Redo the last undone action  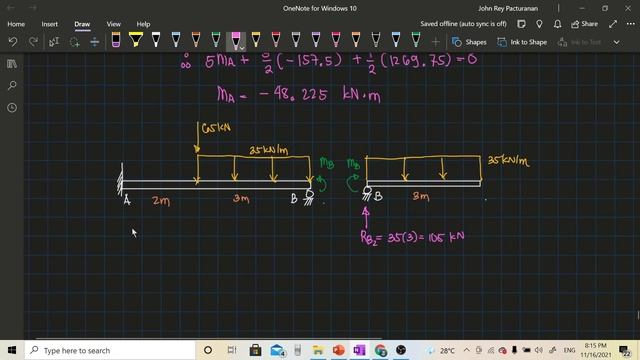[x=33, y=42]
